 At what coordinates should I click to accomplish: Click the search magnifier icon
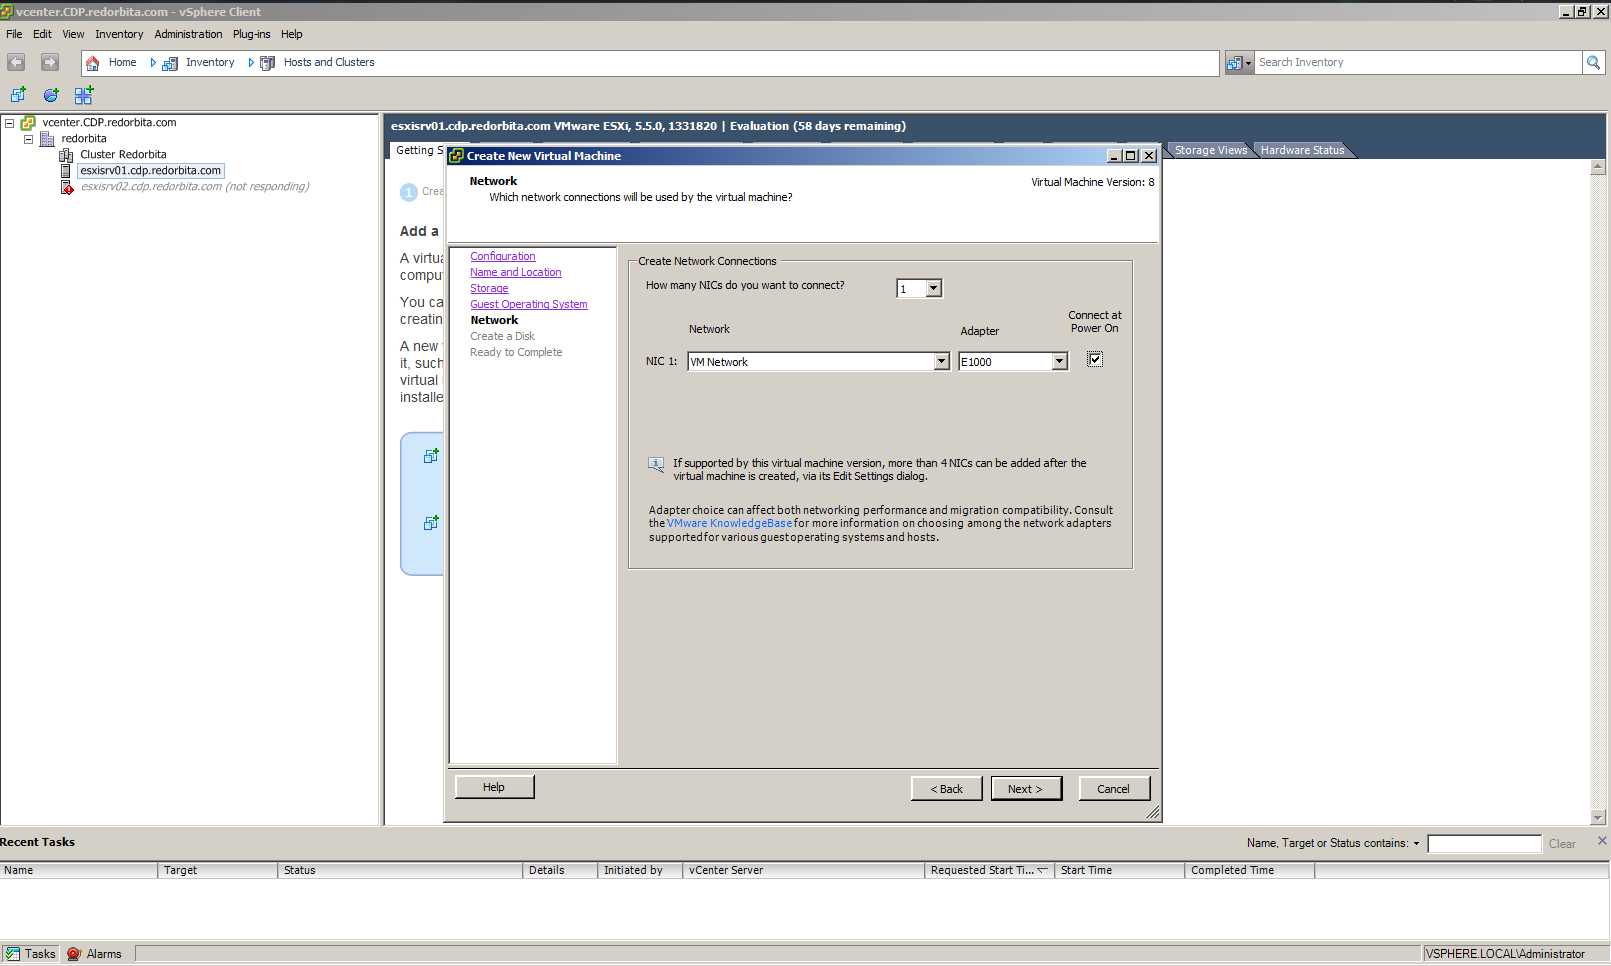click(x=1593, y=63)
